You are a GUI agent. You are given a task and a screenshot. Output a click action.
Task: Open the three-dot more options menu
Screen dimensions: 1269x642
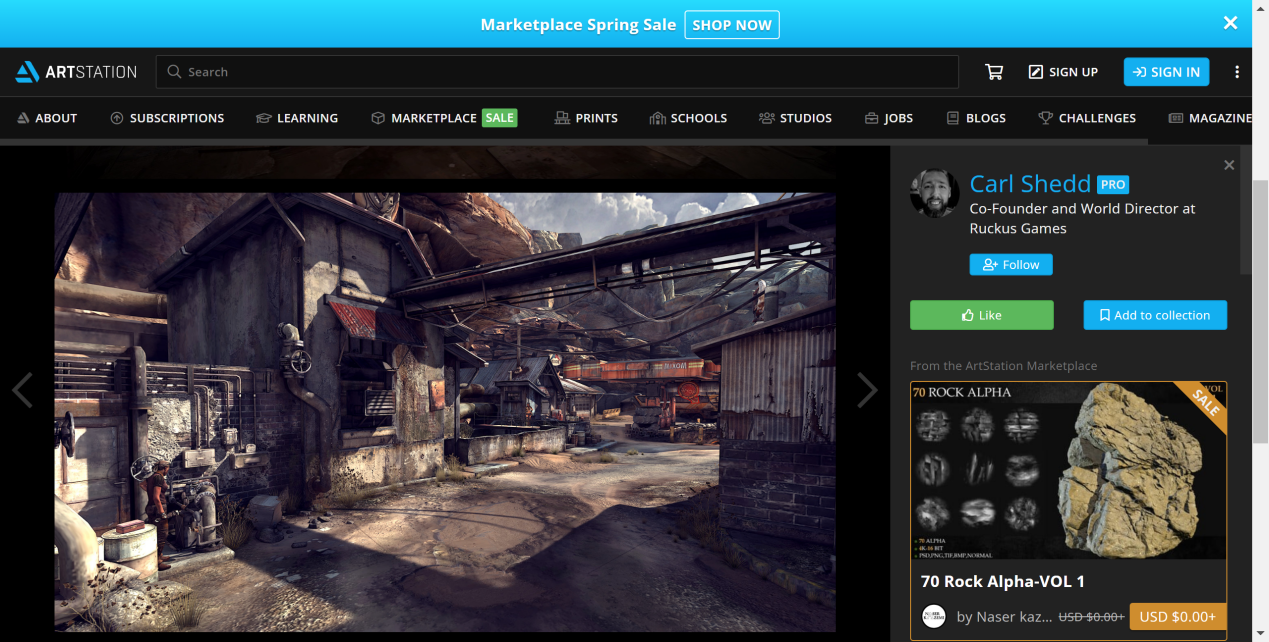[1237, 72]
